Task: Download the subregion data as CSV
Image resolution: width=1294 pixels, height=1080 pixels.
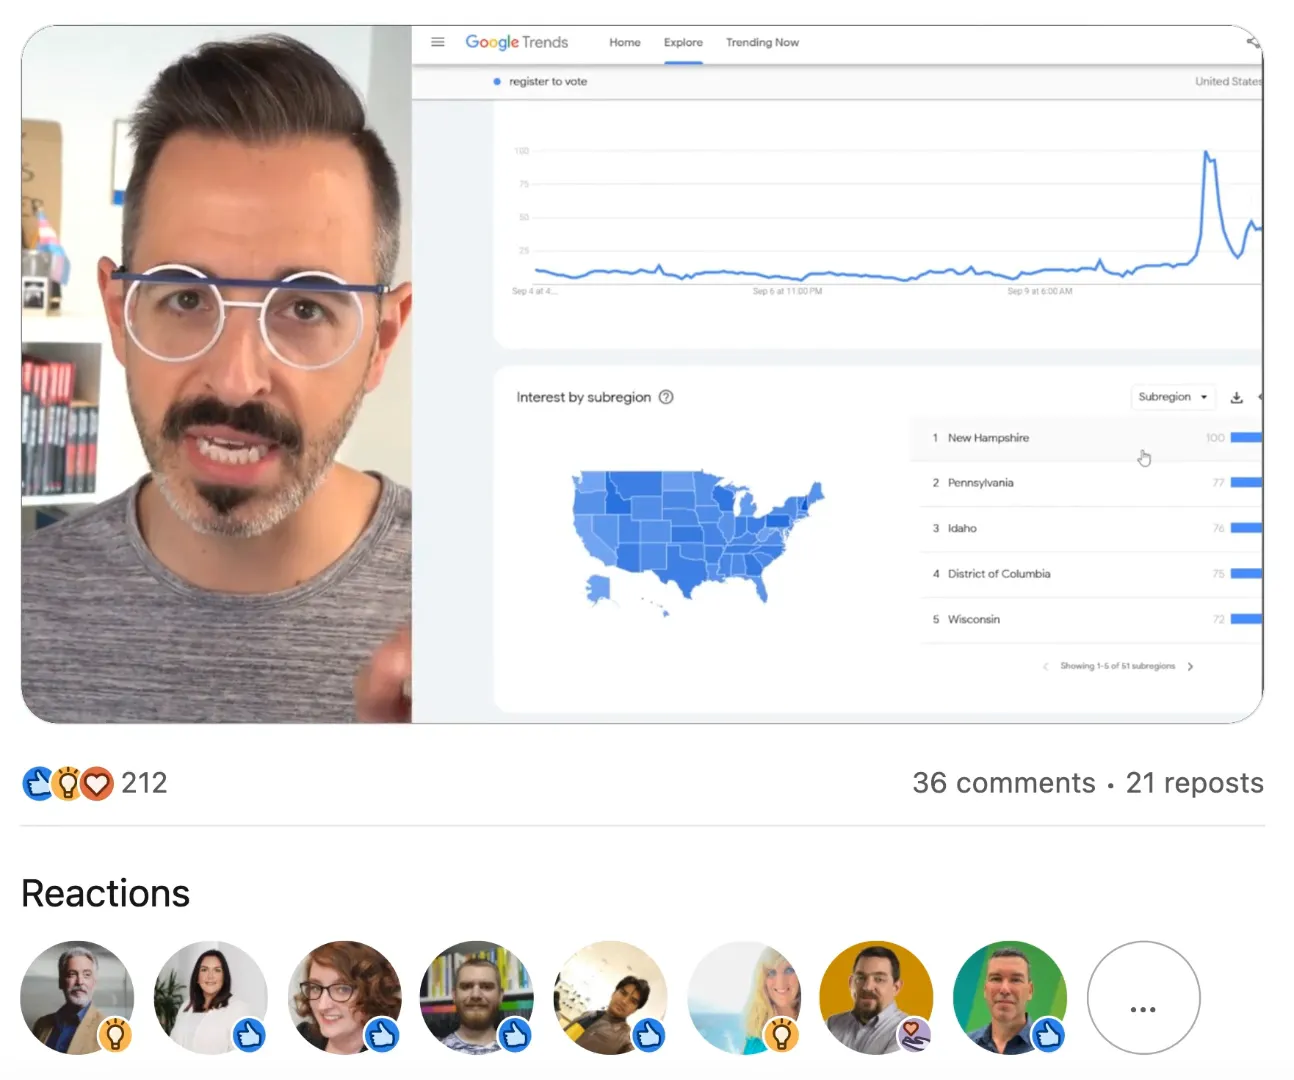Action: pos(1236,397)
